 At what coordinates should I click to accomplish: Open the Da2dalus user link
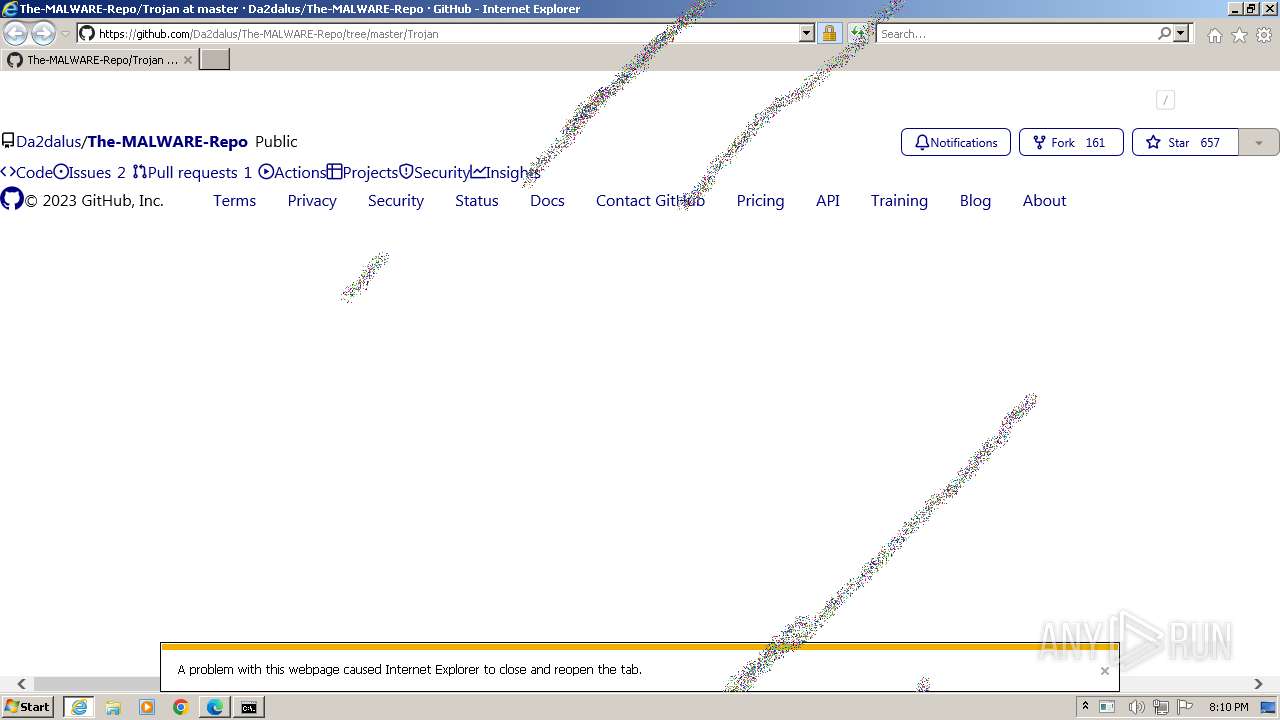click(x=48, y=142)
